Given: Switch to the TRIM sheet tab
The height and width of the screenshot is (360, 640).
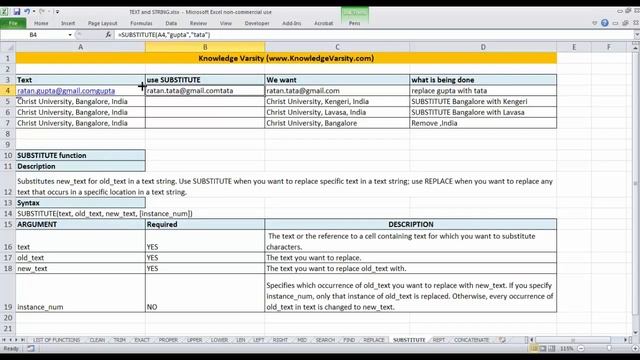Looking at the screenshot, I should [x=119, y=340].
